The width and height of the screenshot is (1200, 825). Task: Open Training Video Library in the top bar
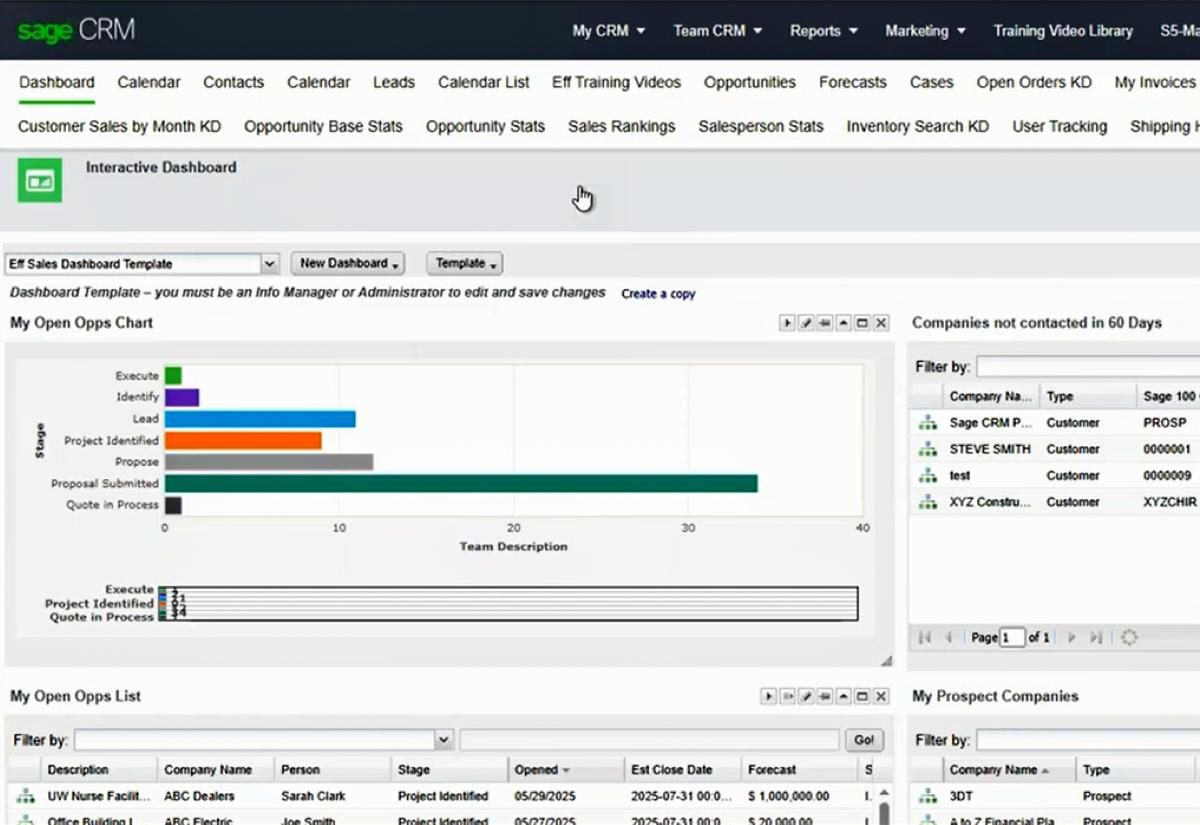click(x=1063, y=31)
